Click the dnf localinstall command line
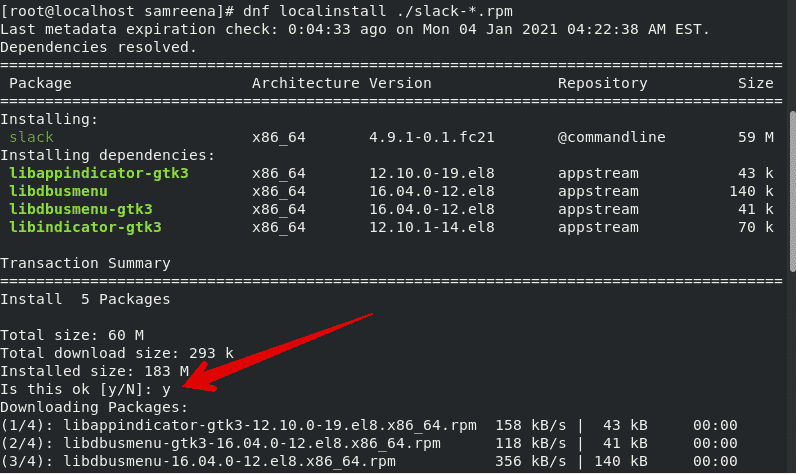The width and height of the screenshot is (796, 474). (x=256, y=11)
